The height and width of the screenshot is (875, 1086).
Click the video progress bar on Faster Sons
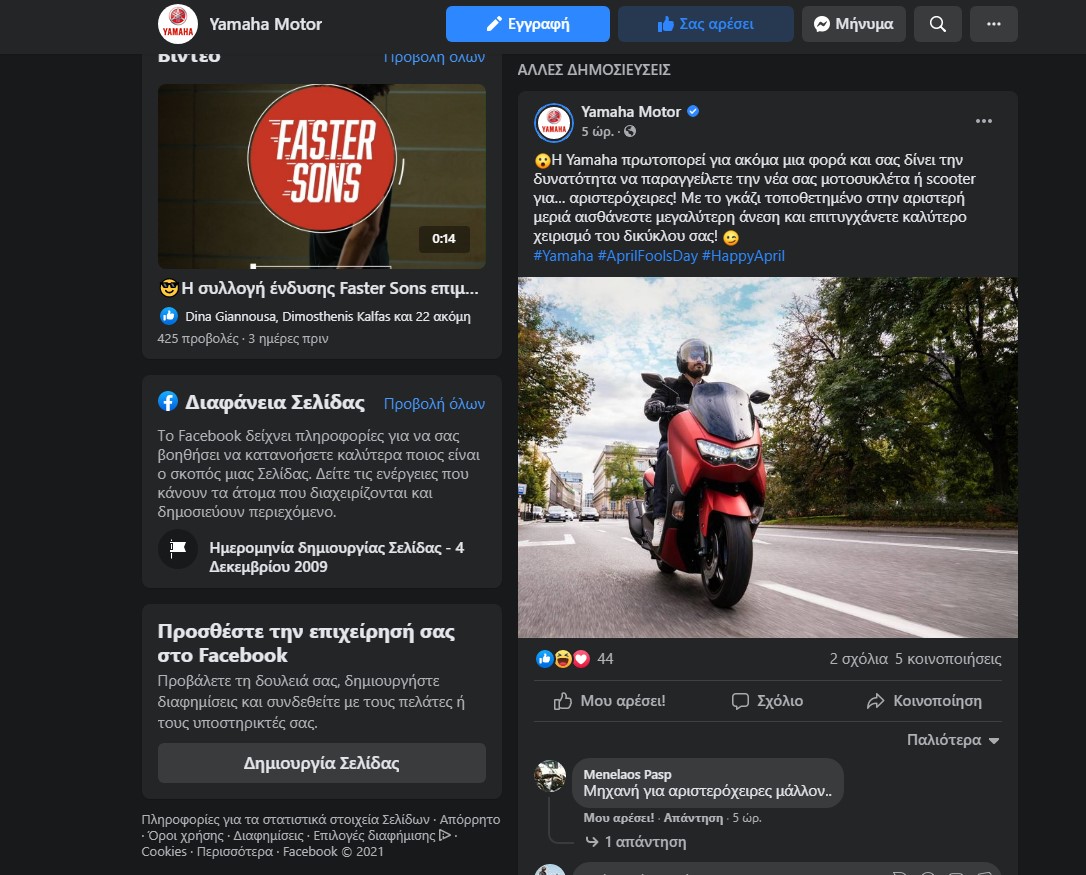click(321, 266)
